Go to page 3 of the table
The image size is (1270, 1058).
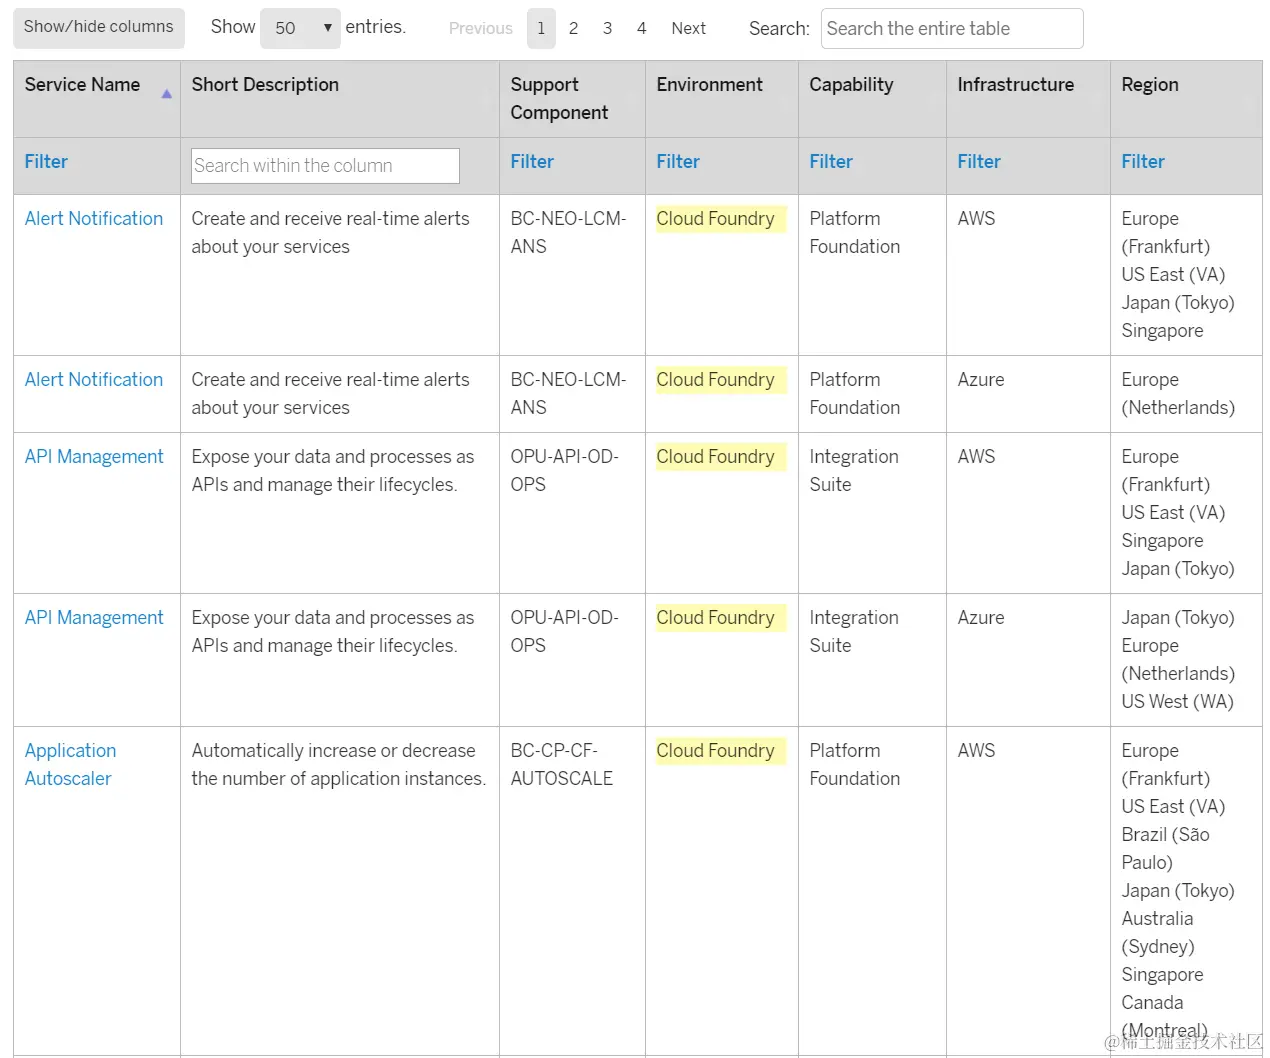(x=607, y=28)
